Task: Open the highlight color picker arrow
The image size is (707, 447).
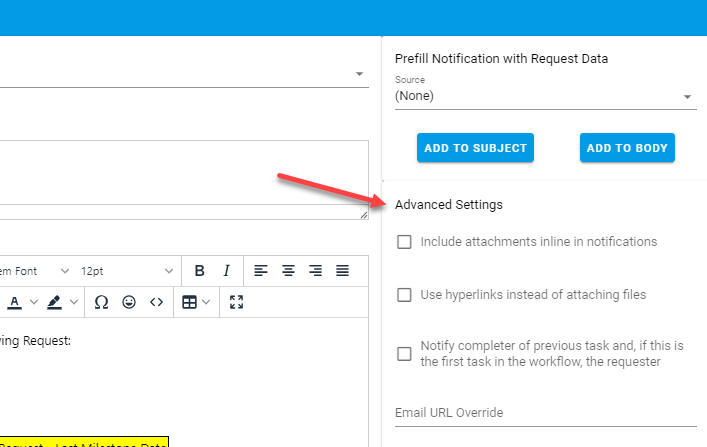Action: tap(75, 302)
